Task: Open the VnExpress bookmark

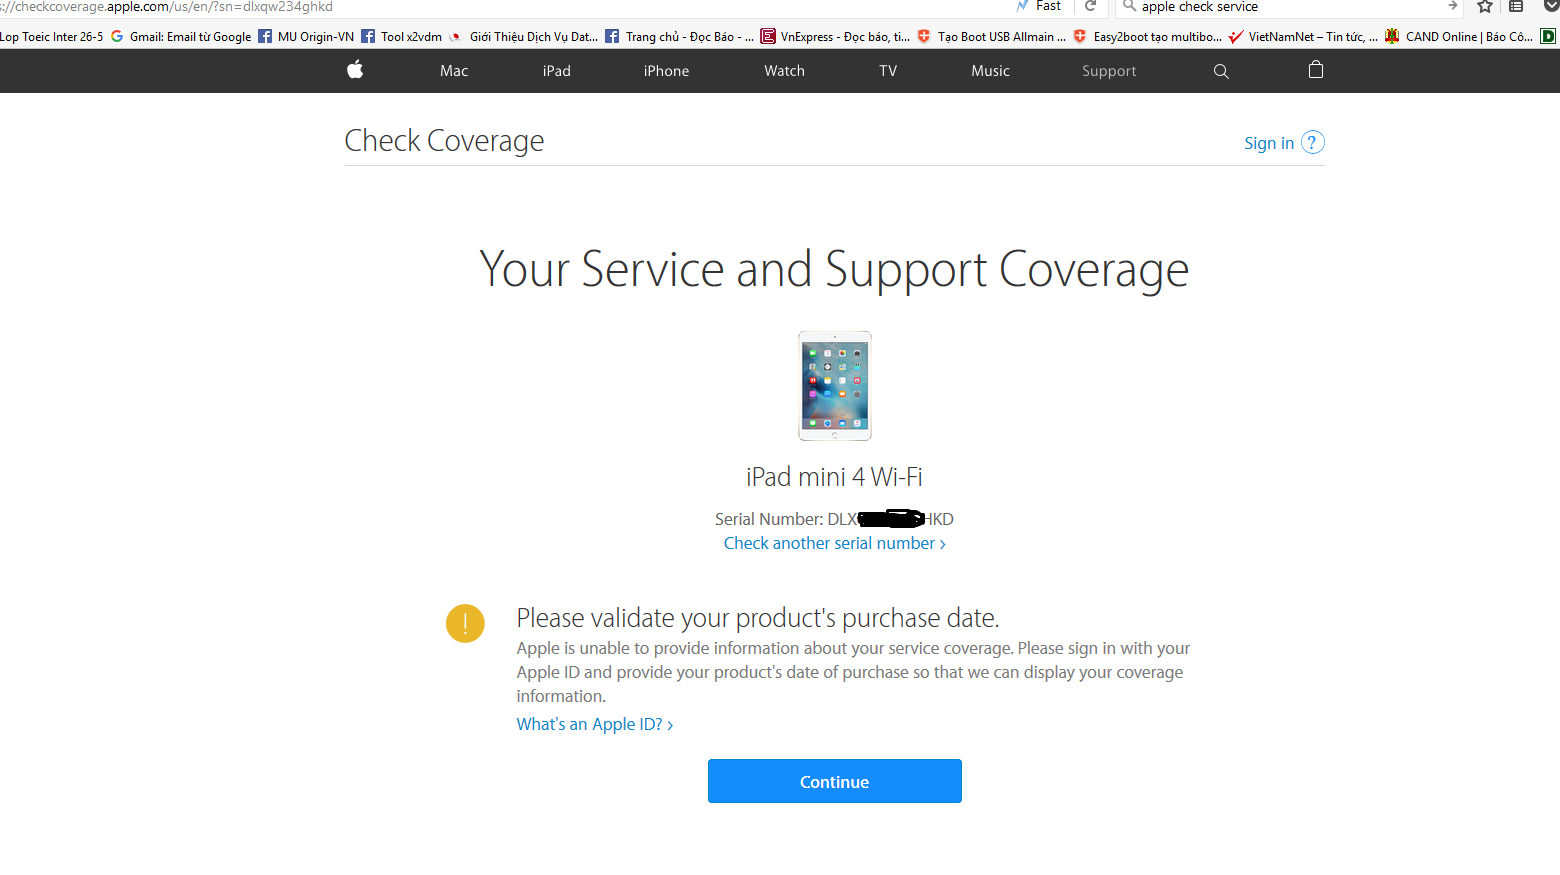Action: [x=835, y=36]
